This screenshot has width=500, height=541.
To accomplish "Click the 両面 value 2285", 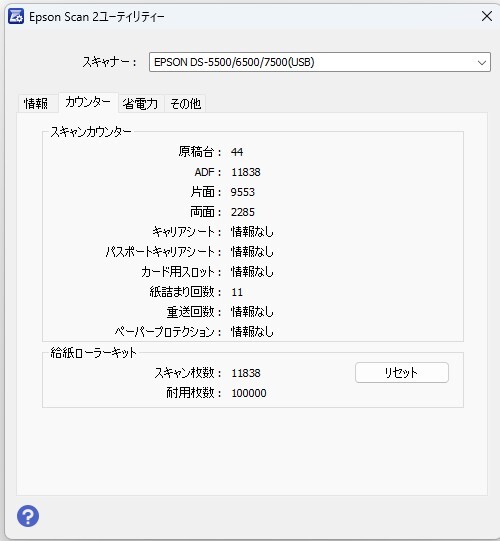I will coord(243,212).
